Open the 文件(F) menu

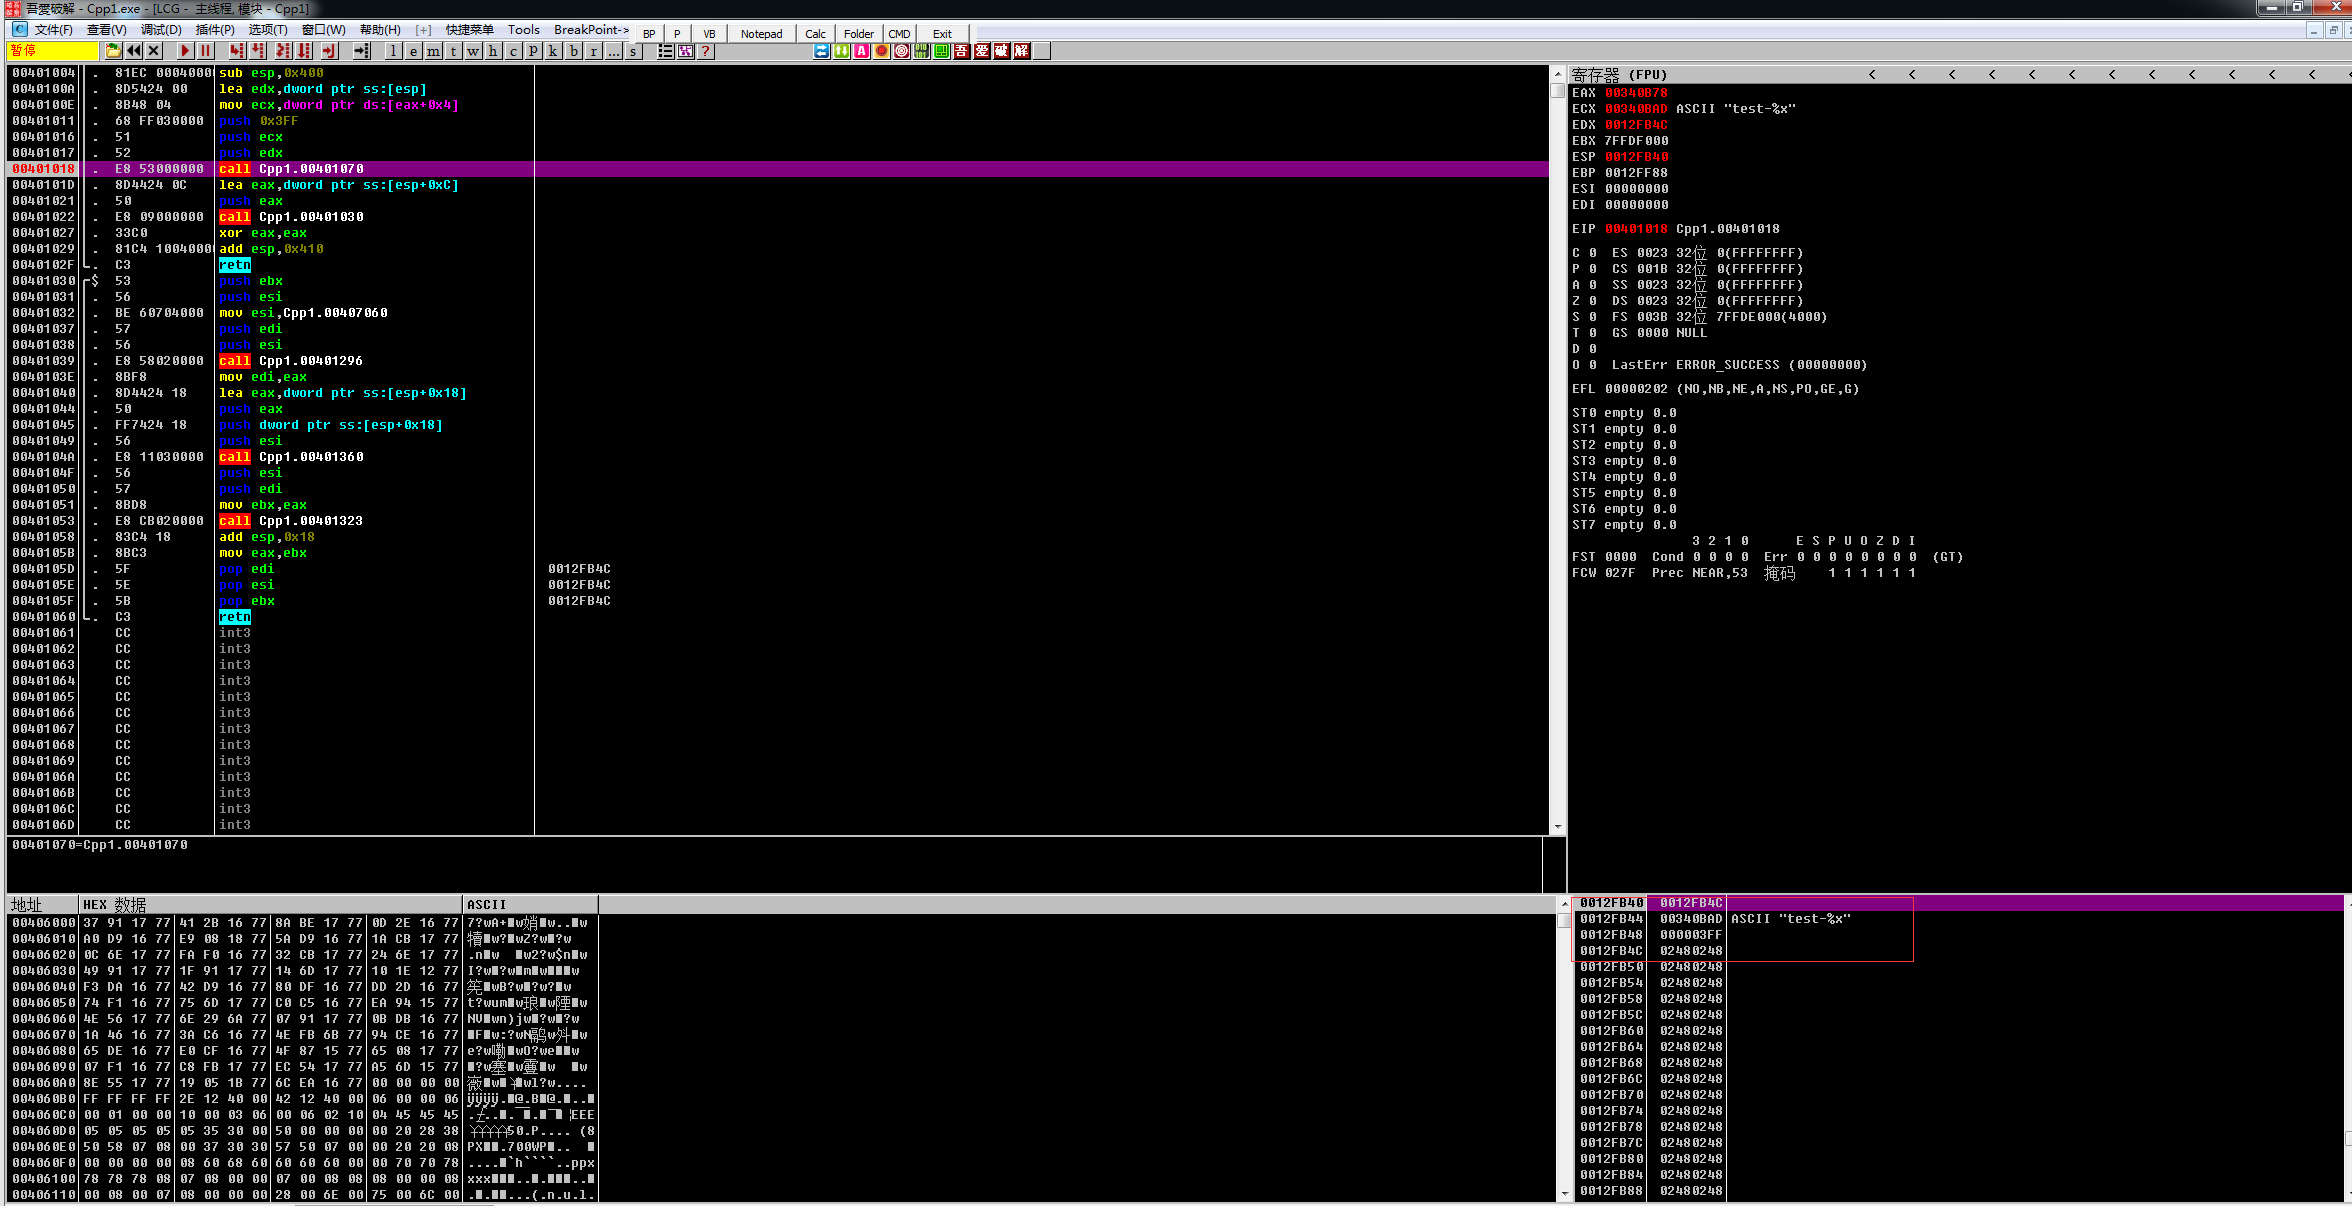coord(54,30)
